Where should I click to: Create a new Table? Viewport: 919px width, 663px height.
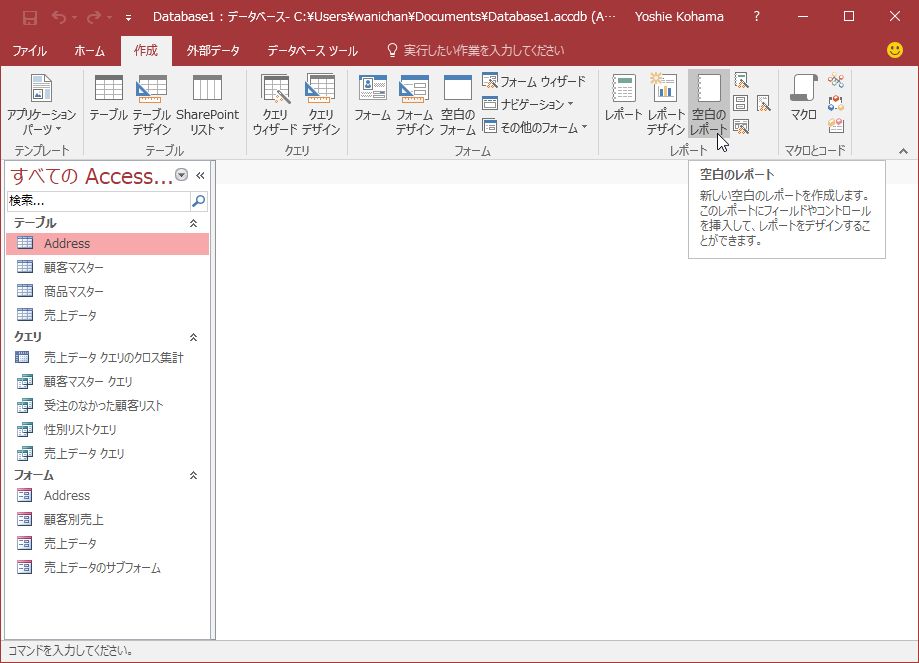[108, 98]
